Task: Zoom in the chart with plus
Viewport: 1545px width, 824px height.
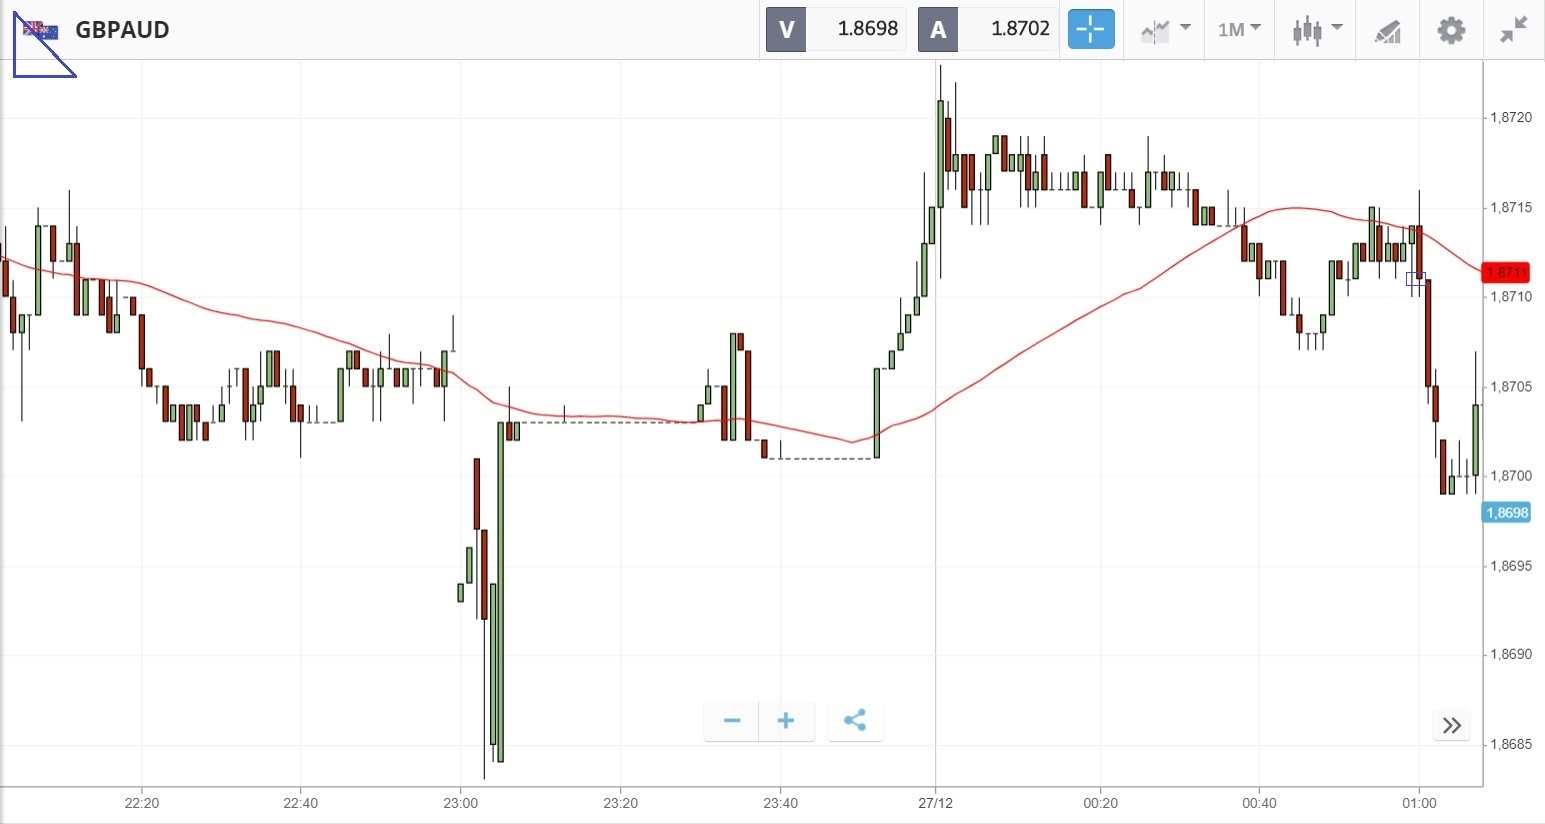Action: coord(786,721)
